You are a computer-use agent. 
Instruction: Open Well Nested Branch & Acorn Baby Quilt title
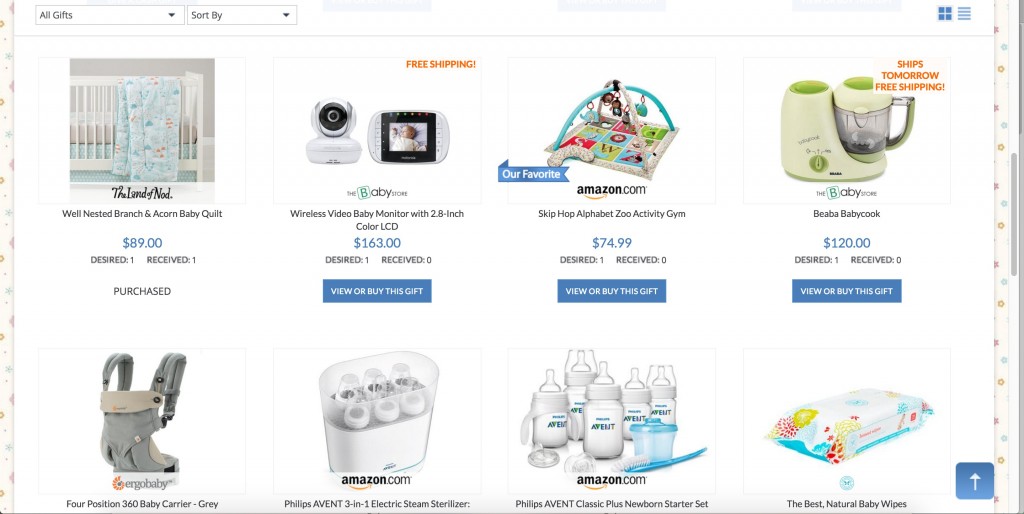pyautogui.click(x=142, y=214)
